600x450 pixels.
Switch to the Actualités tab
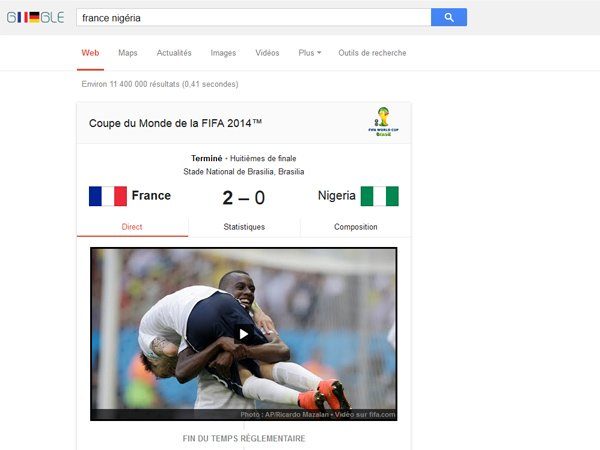click(x=174, y=53)
